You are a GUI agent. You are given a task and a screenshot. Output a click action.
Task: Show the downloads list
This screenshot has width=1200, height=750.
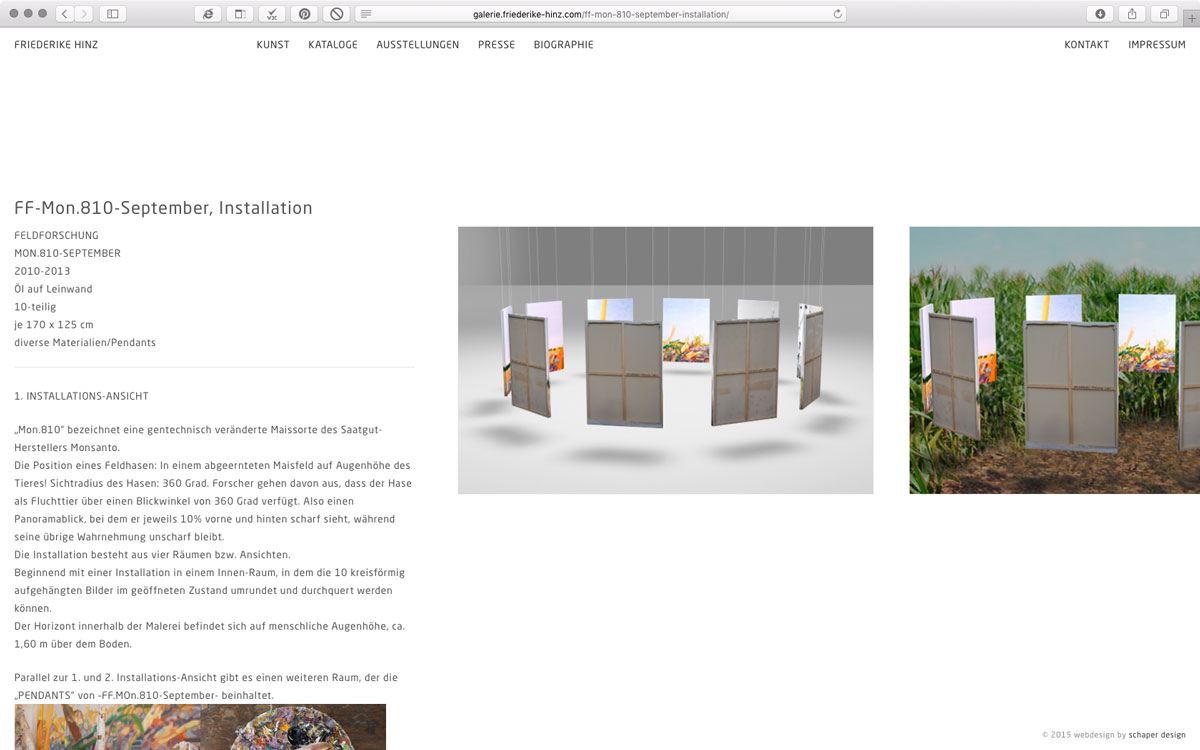1100,14
